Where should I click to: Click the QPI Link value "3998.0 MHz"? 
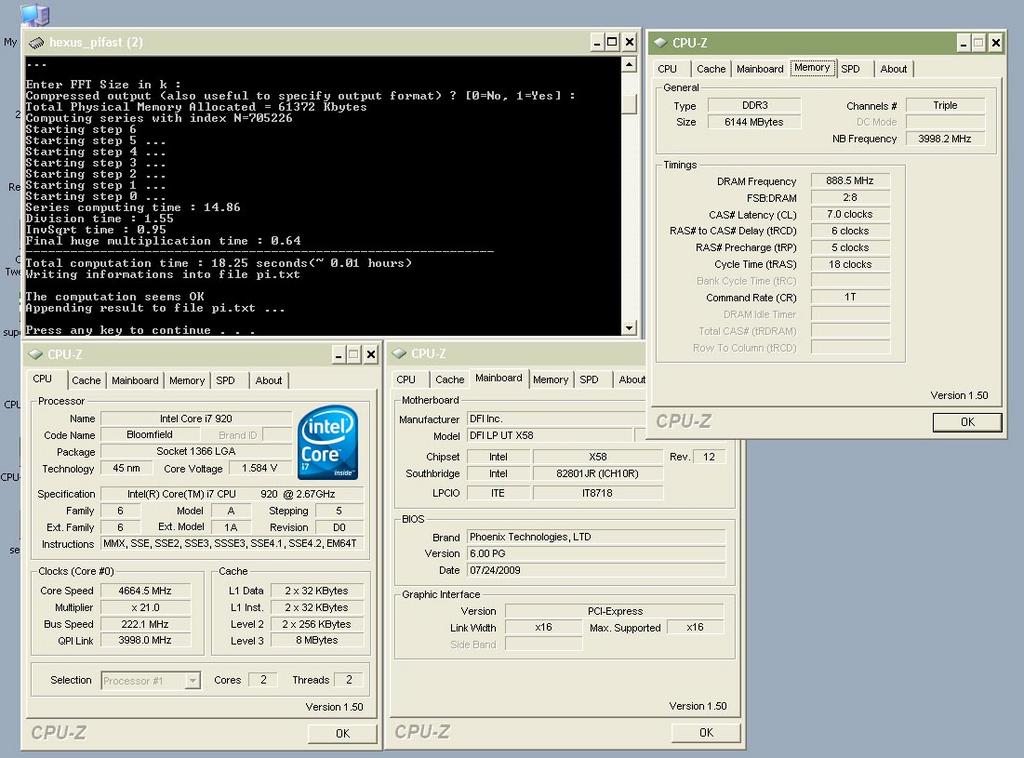click(145, 640)
